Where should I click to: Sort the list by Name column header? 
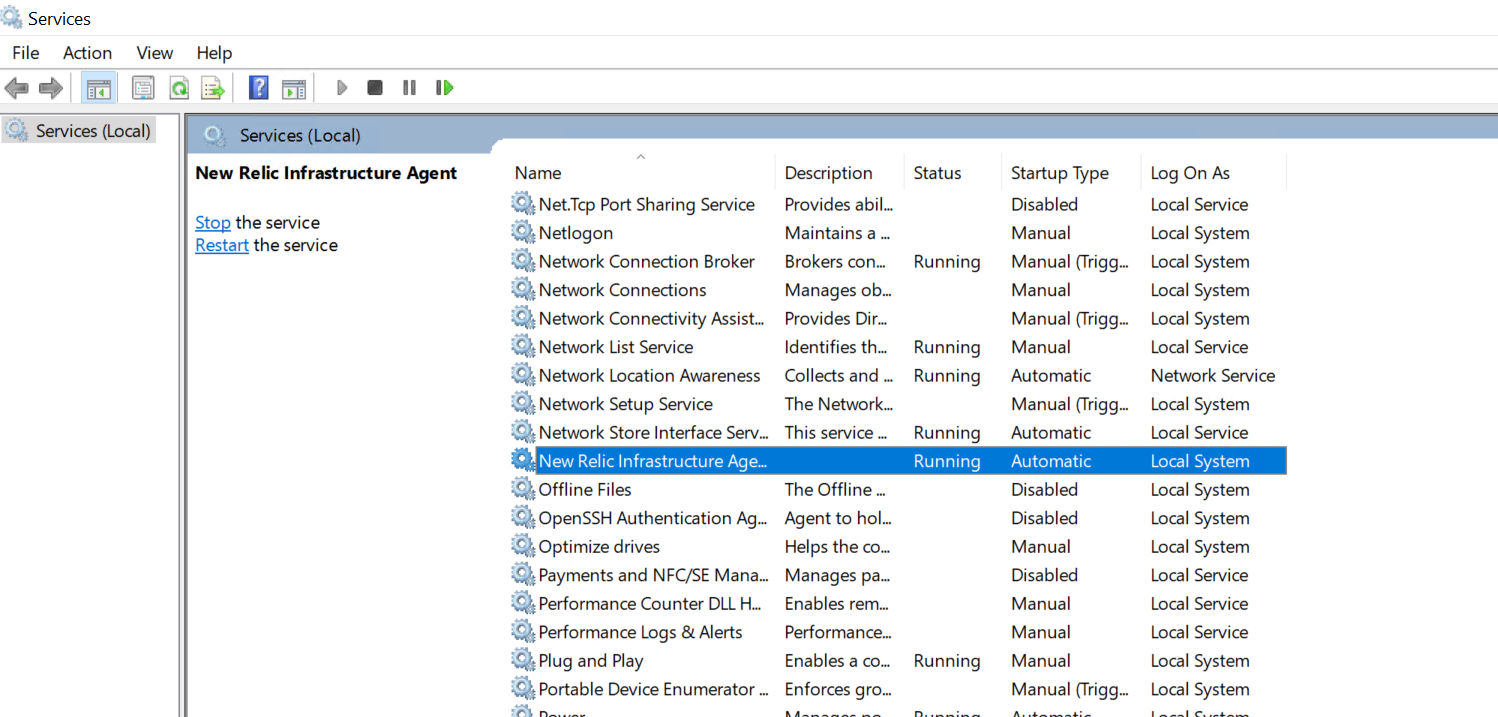click(x=538, y=173)
